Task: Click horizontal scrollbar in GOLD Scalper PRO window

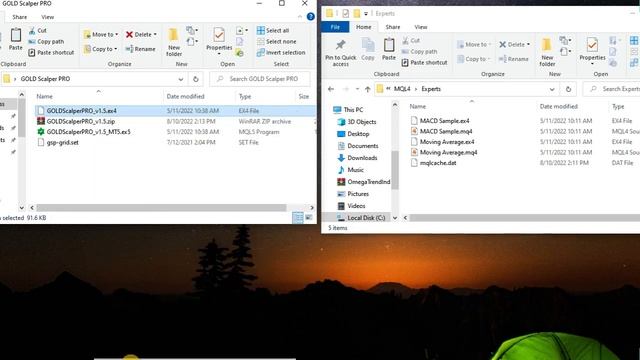Action: (161, 208)
